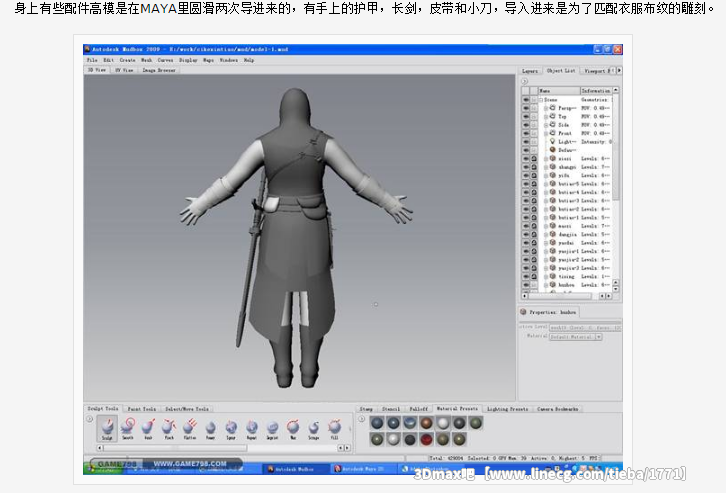Screen dimensions: 726x493
Task: Open the Image Browser tab
Action: click(x=159, y=70)
